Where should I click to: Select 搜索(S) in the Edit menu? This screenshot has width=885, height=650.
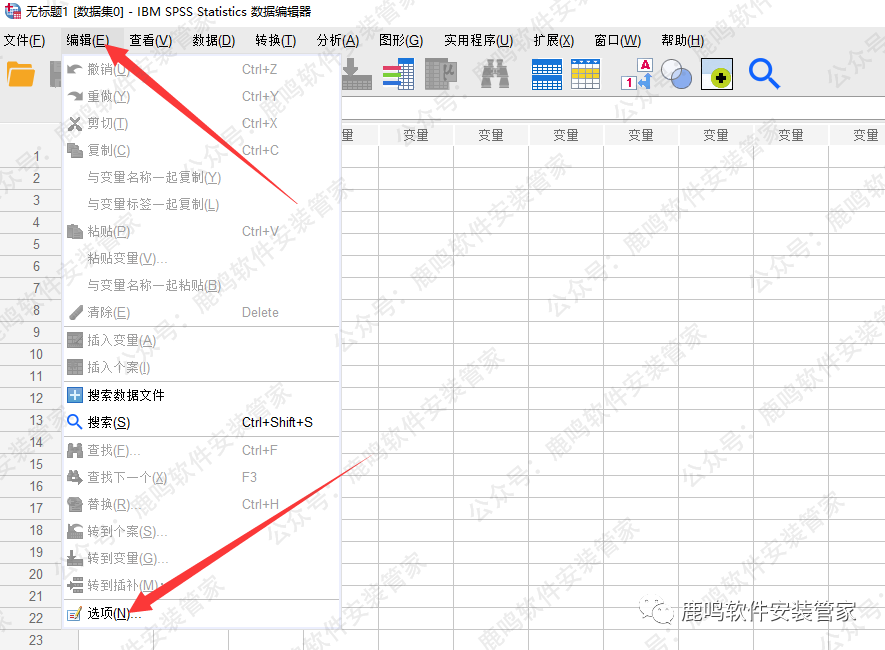click(201, 422)
